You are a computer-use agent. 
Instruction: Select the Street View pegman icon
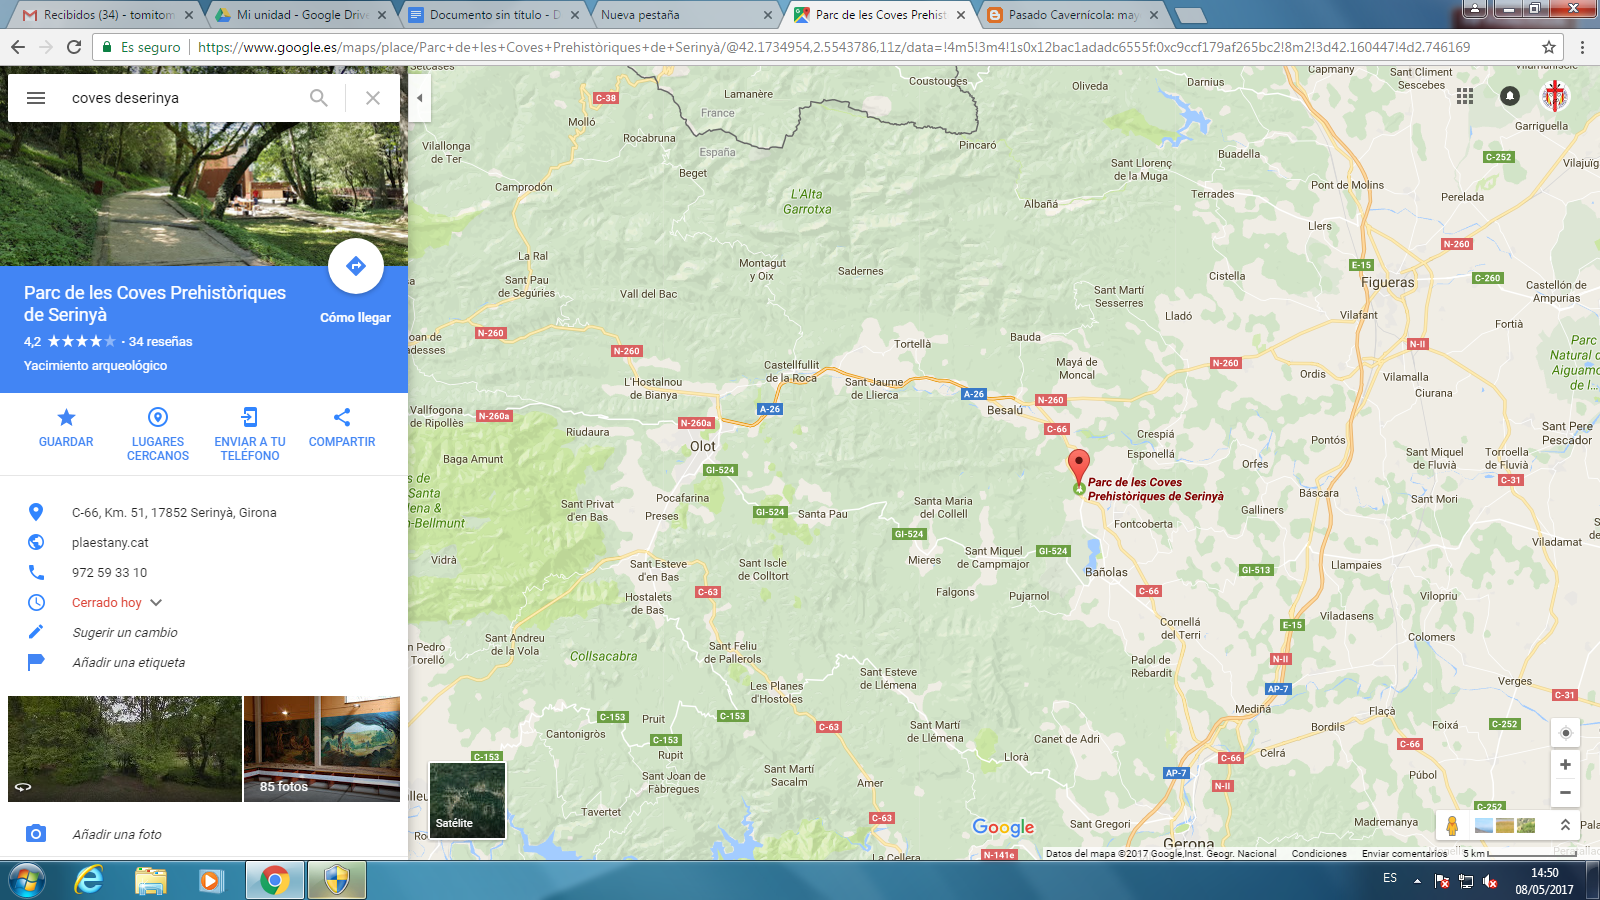pyautogui.click(x=1452, y=826)
